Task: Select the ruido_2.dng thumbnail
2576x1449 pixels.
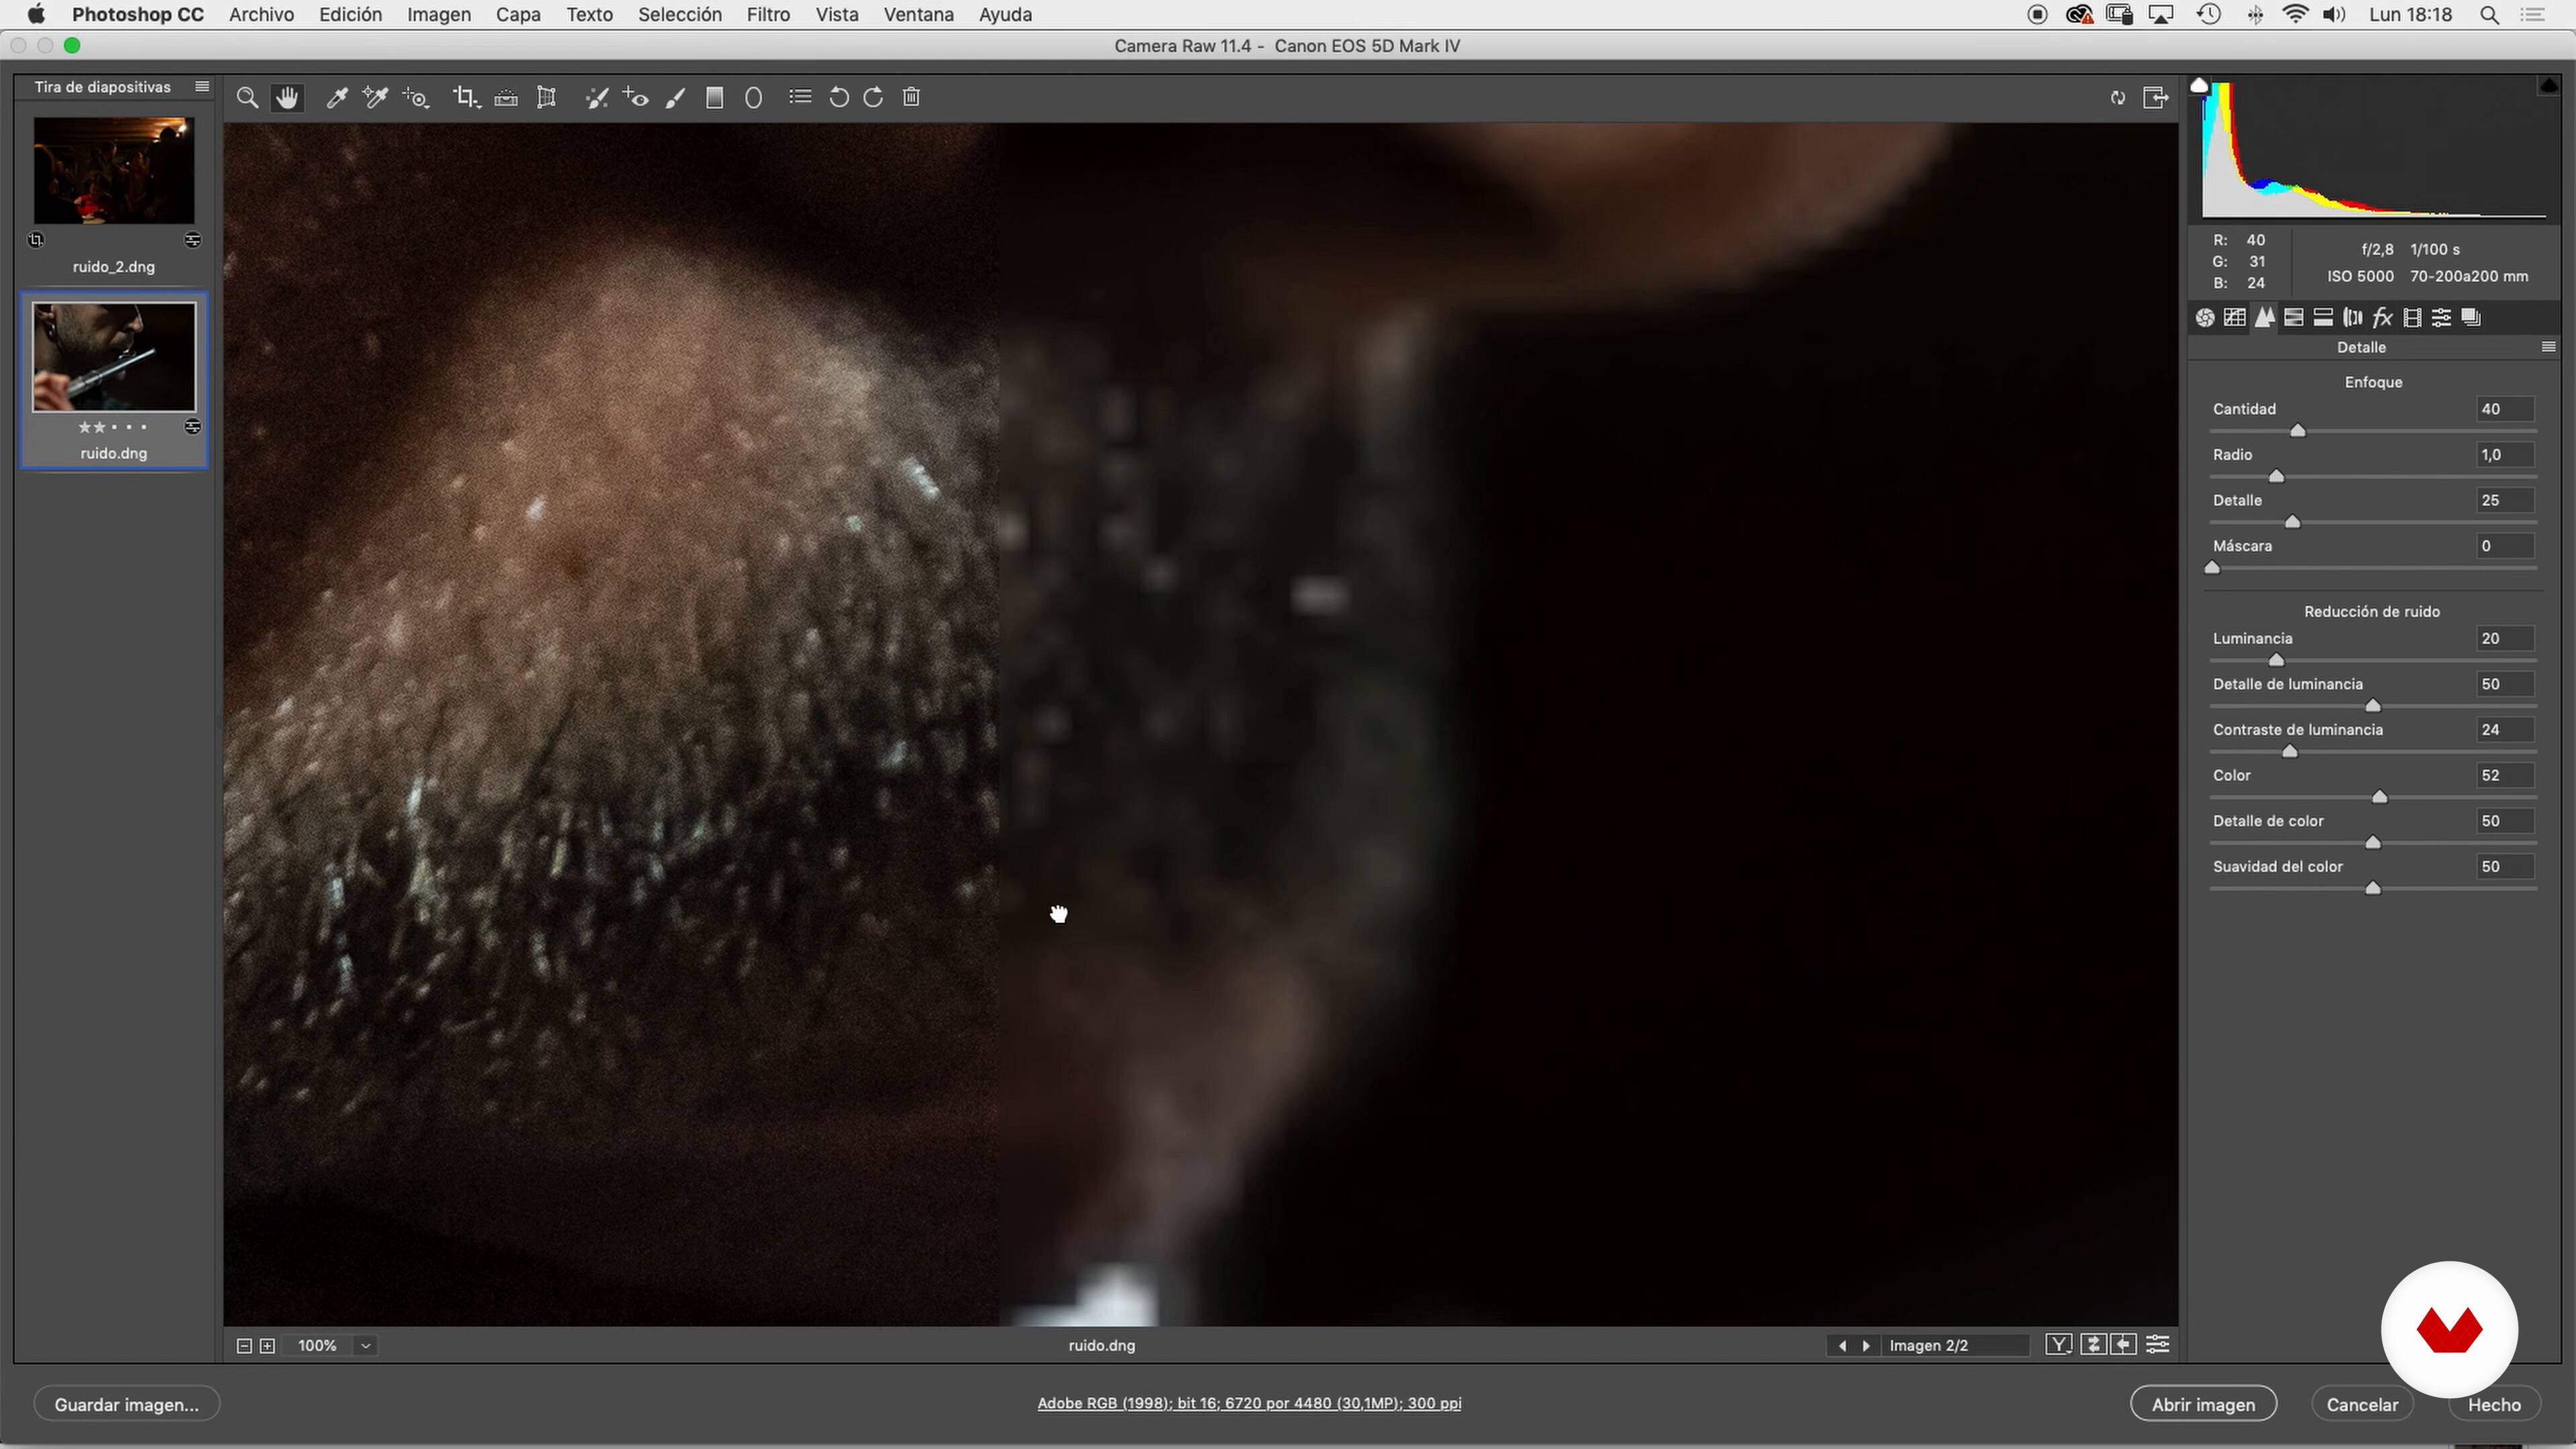Action: point(114,171)
